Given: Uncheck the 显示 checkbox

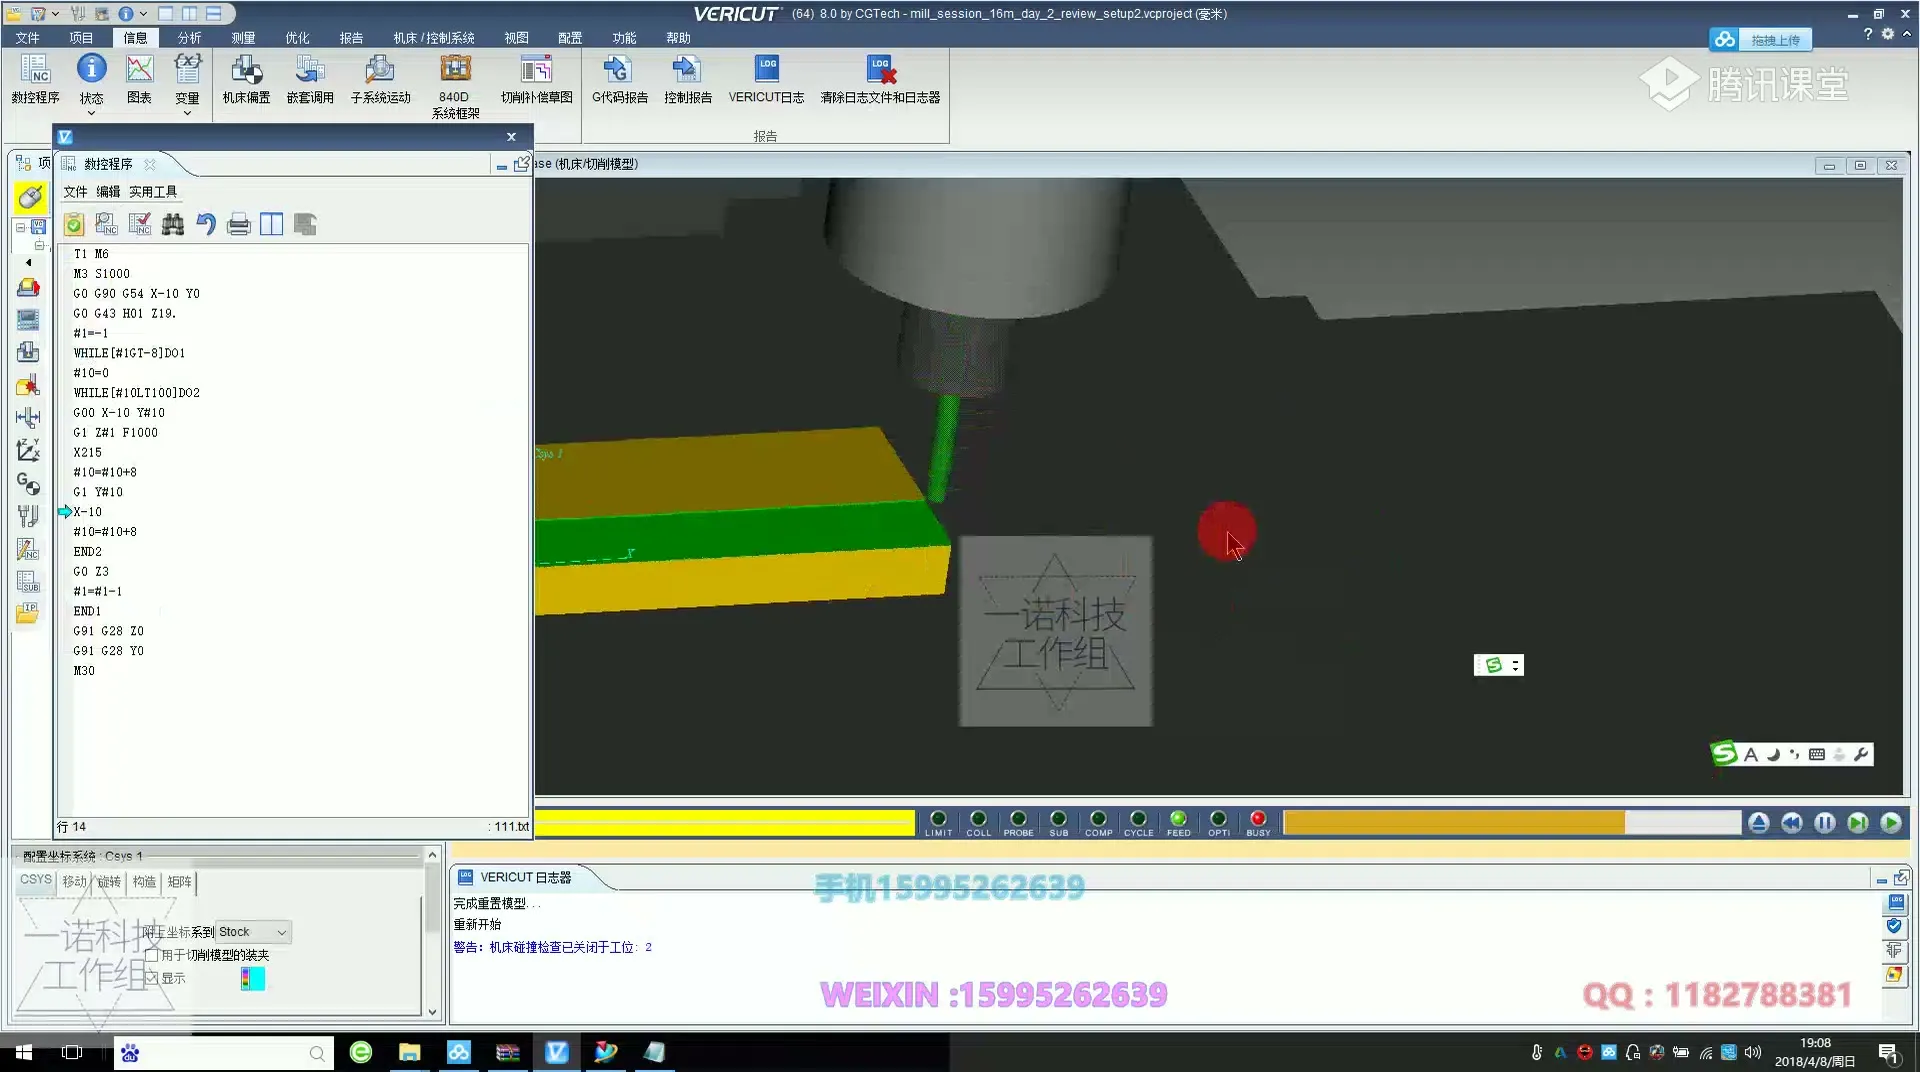Looking at the screenshot, I should [x=152, y=978].
